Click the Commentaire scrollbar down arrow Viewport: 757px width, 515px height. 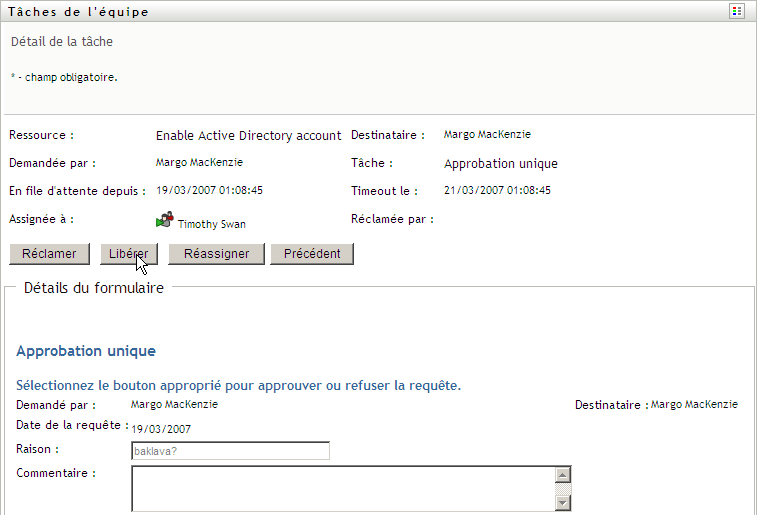tap(562, 503)
